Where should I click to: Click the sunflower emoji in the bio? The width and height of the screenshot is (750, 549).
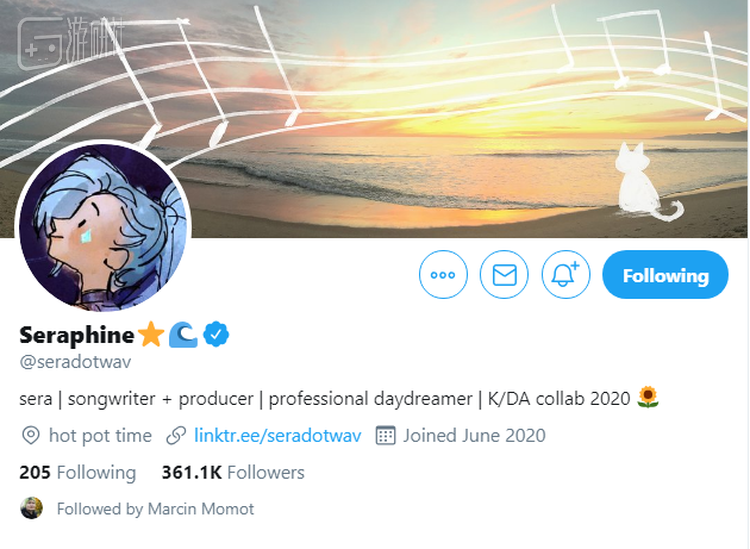649,398
